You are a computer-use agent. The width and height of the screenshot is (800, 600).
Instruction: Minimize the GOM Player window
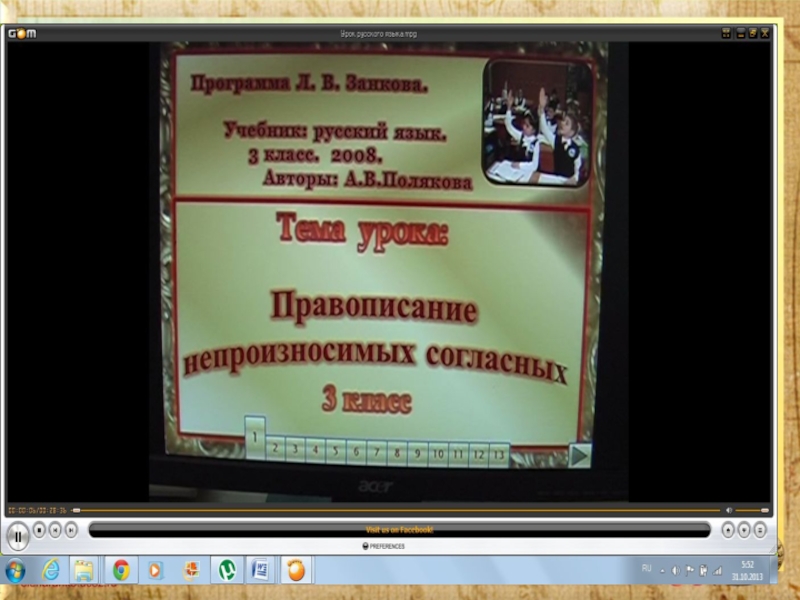(740, 34)
